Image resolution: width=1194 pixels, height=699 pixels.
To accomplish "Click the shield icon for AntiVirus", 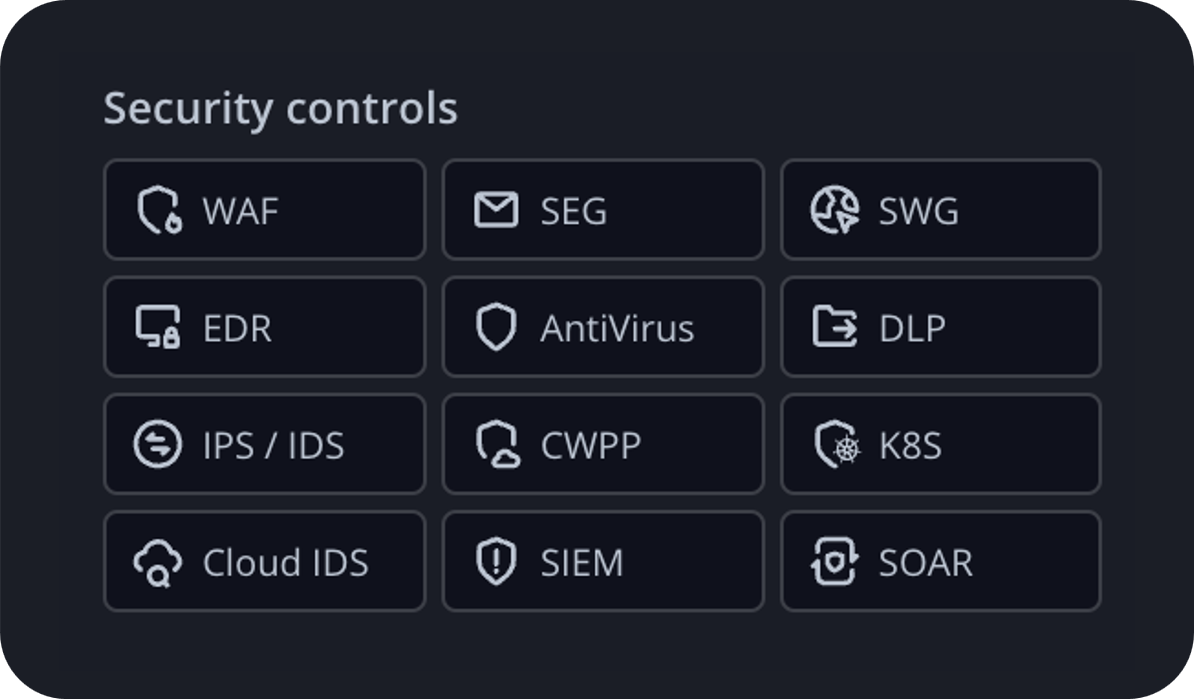I will click(494, 328).
